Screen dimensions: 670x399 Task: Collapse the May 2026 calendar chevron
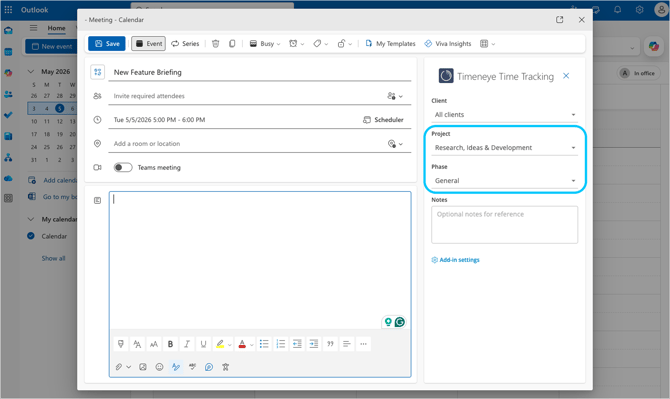click(31, 71)
